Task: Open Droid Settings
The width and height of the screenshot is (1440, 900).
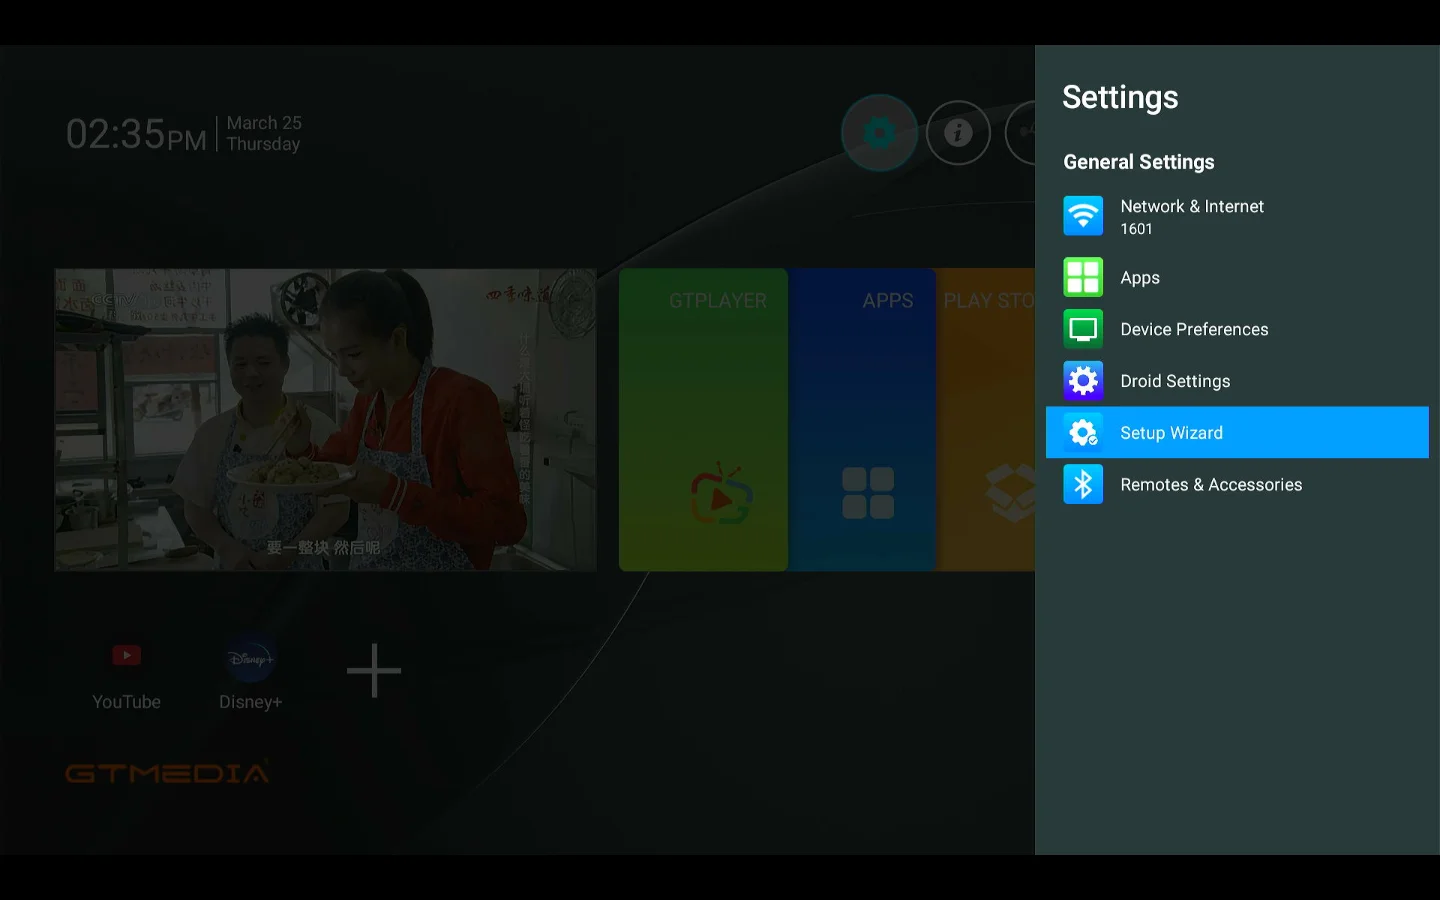Action: tap(1237, 381)
